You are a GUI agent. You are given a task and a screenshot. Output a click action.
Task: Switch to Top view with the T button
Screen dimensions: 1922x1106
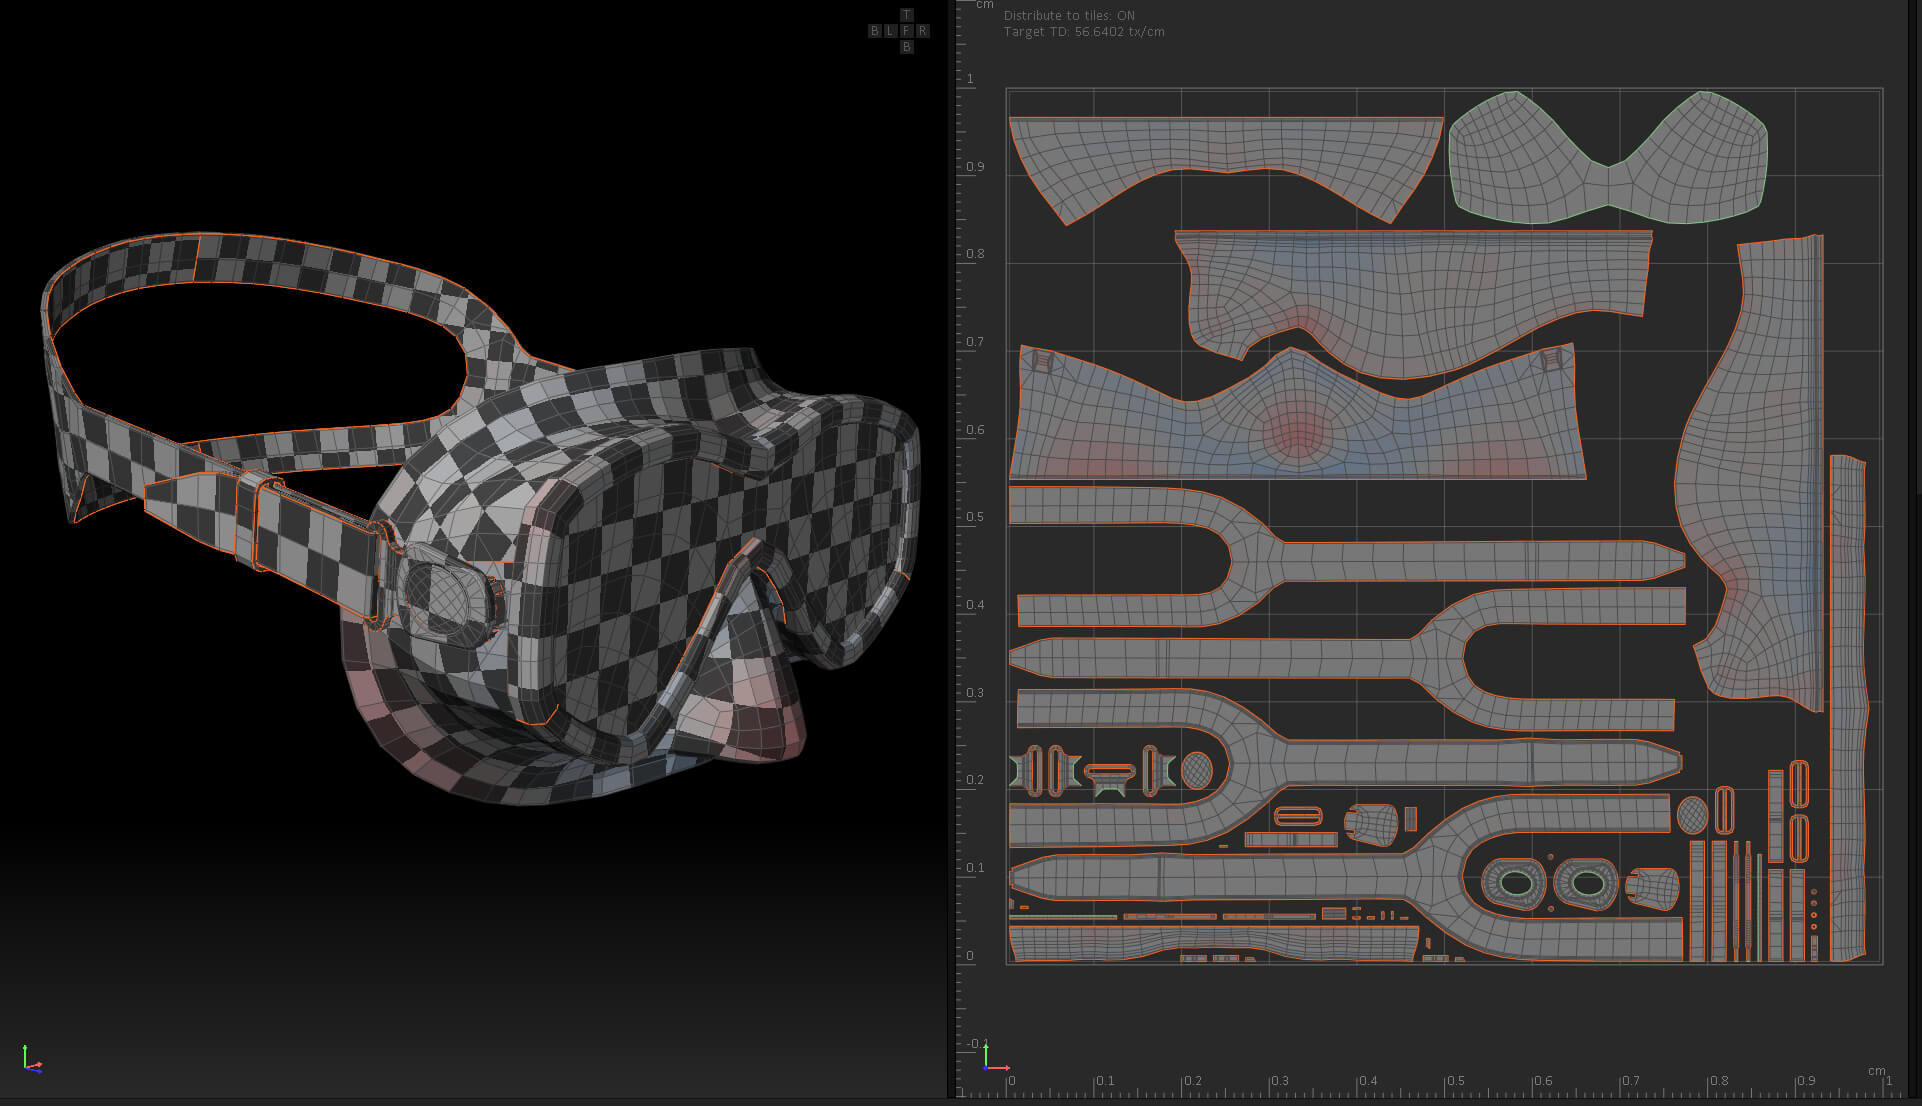pyautogui.click(x=906, y=15)
